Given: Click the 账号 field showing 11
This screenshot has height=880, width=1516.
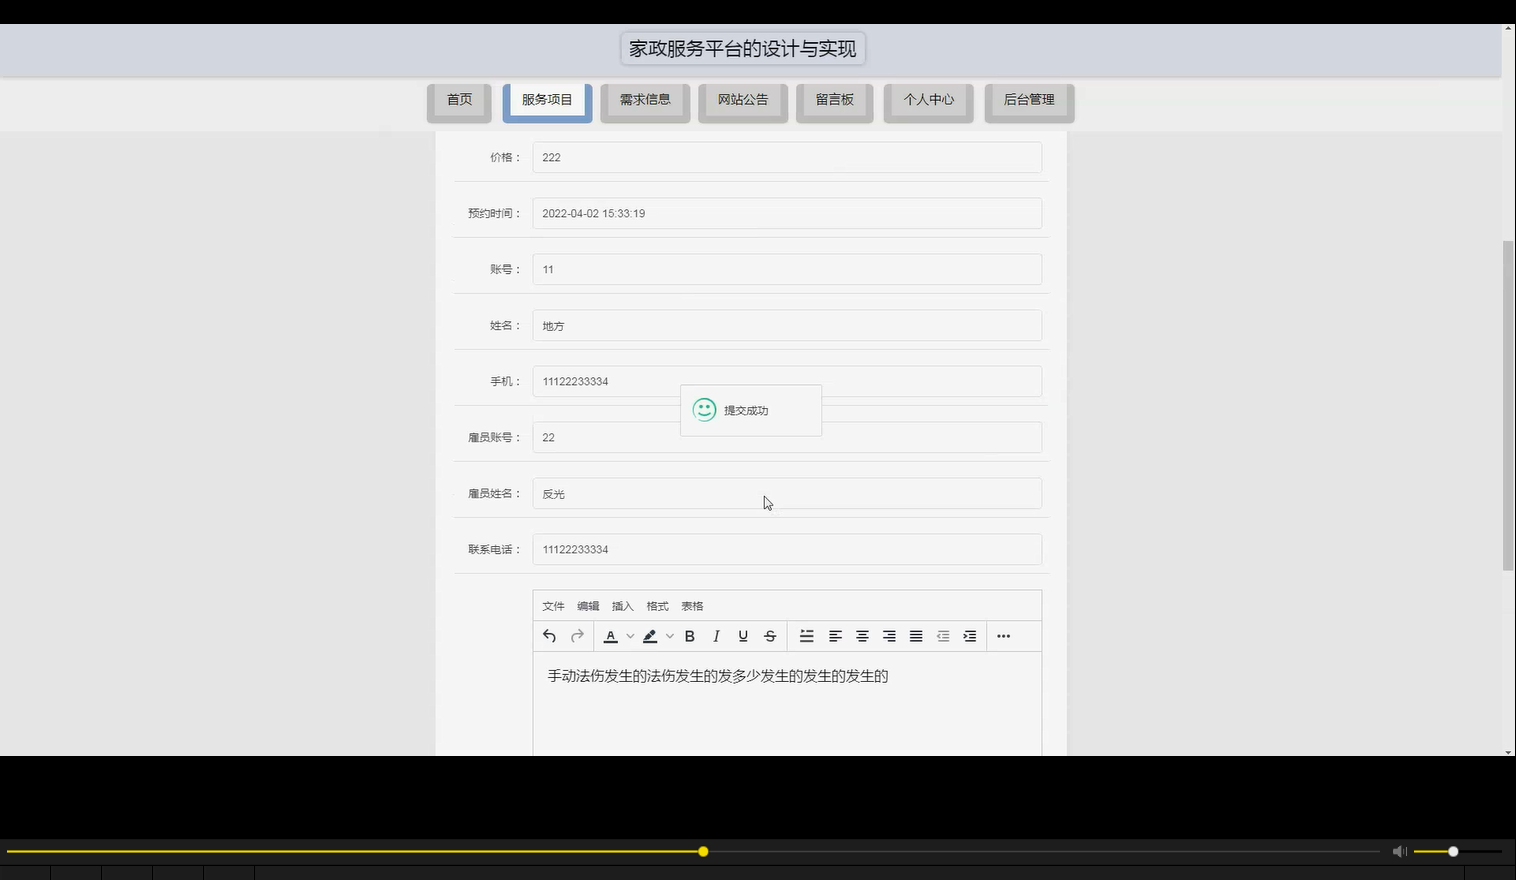Looking at the screenshot, I should pyautogui.click(x=787, y=269).
